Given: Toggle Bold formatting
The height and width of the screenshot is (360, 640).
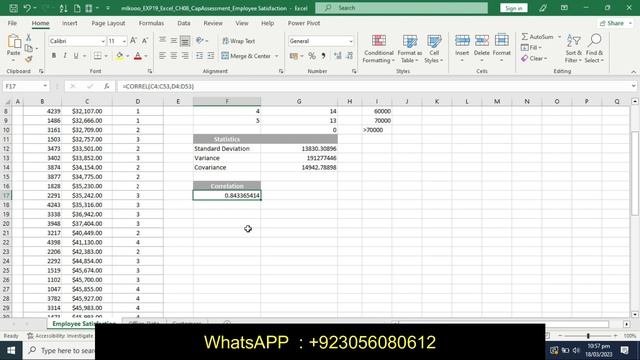Looking at the screenshot, I should [x=53, y=56].
